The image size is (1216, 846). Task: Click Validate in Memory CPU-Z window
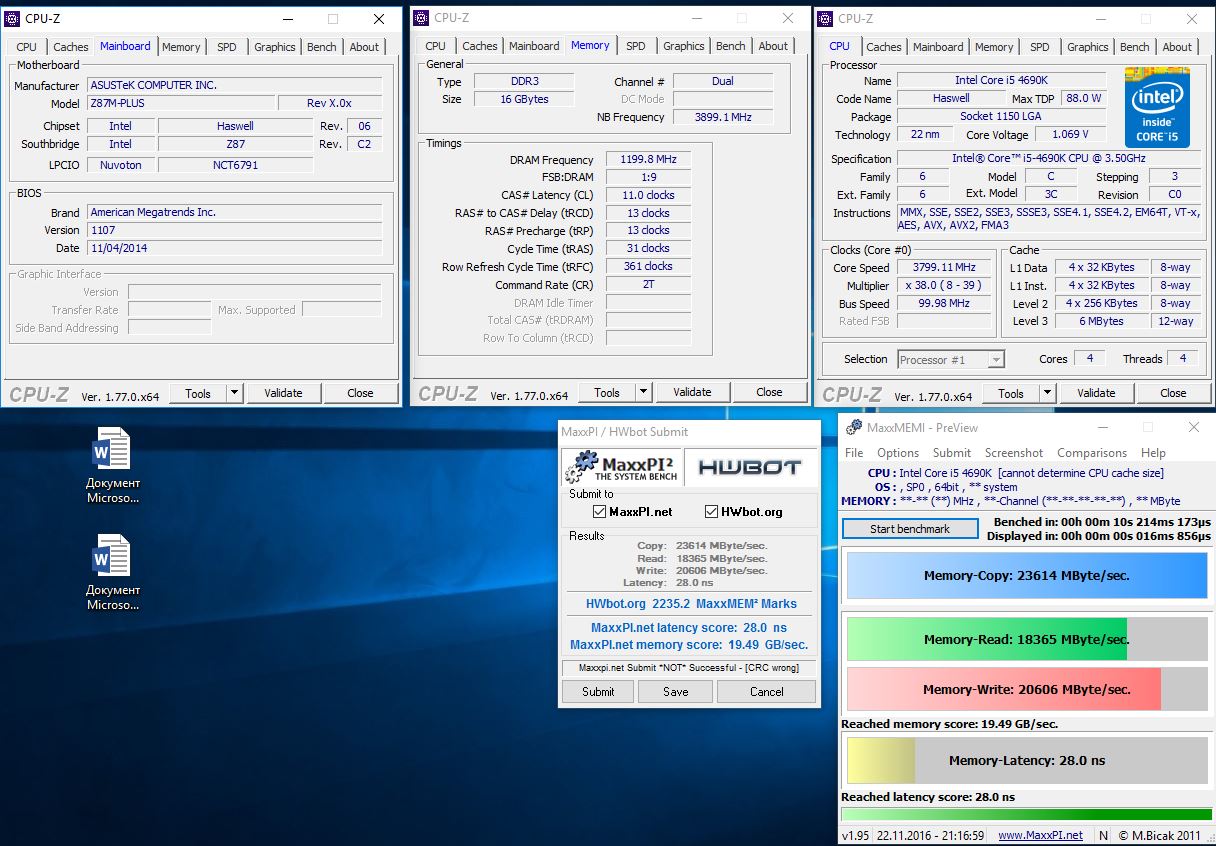point(692,392)
